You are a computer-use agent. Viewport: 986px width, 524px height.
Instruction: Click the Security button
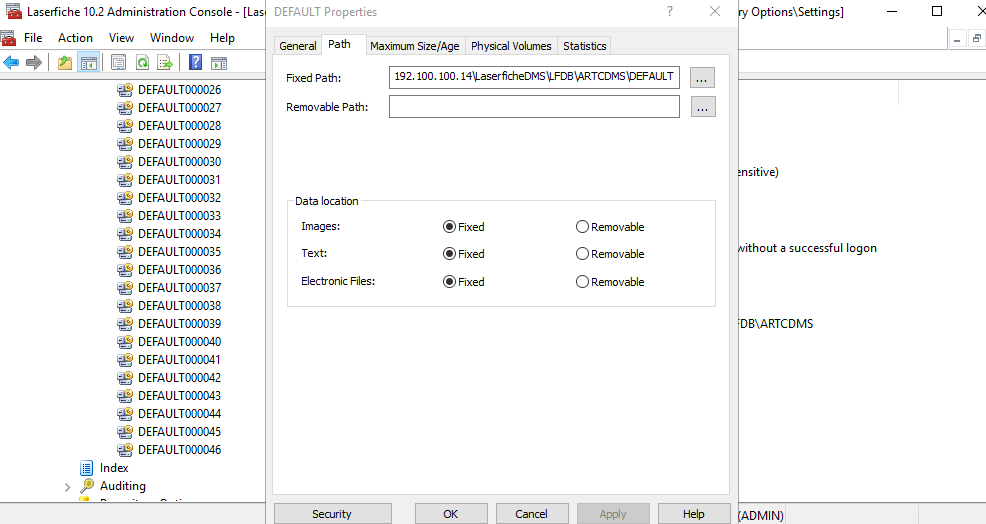pyautogui.click(x=333, y=513)
